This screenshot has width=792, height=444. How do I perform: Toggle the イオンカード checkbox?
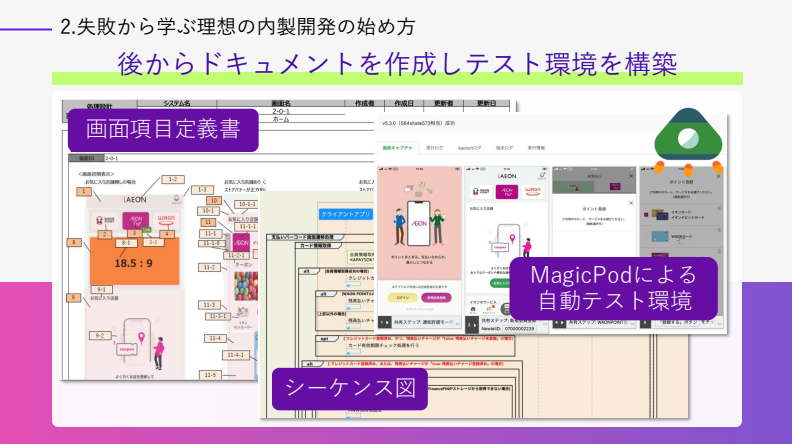pos(646,215)
